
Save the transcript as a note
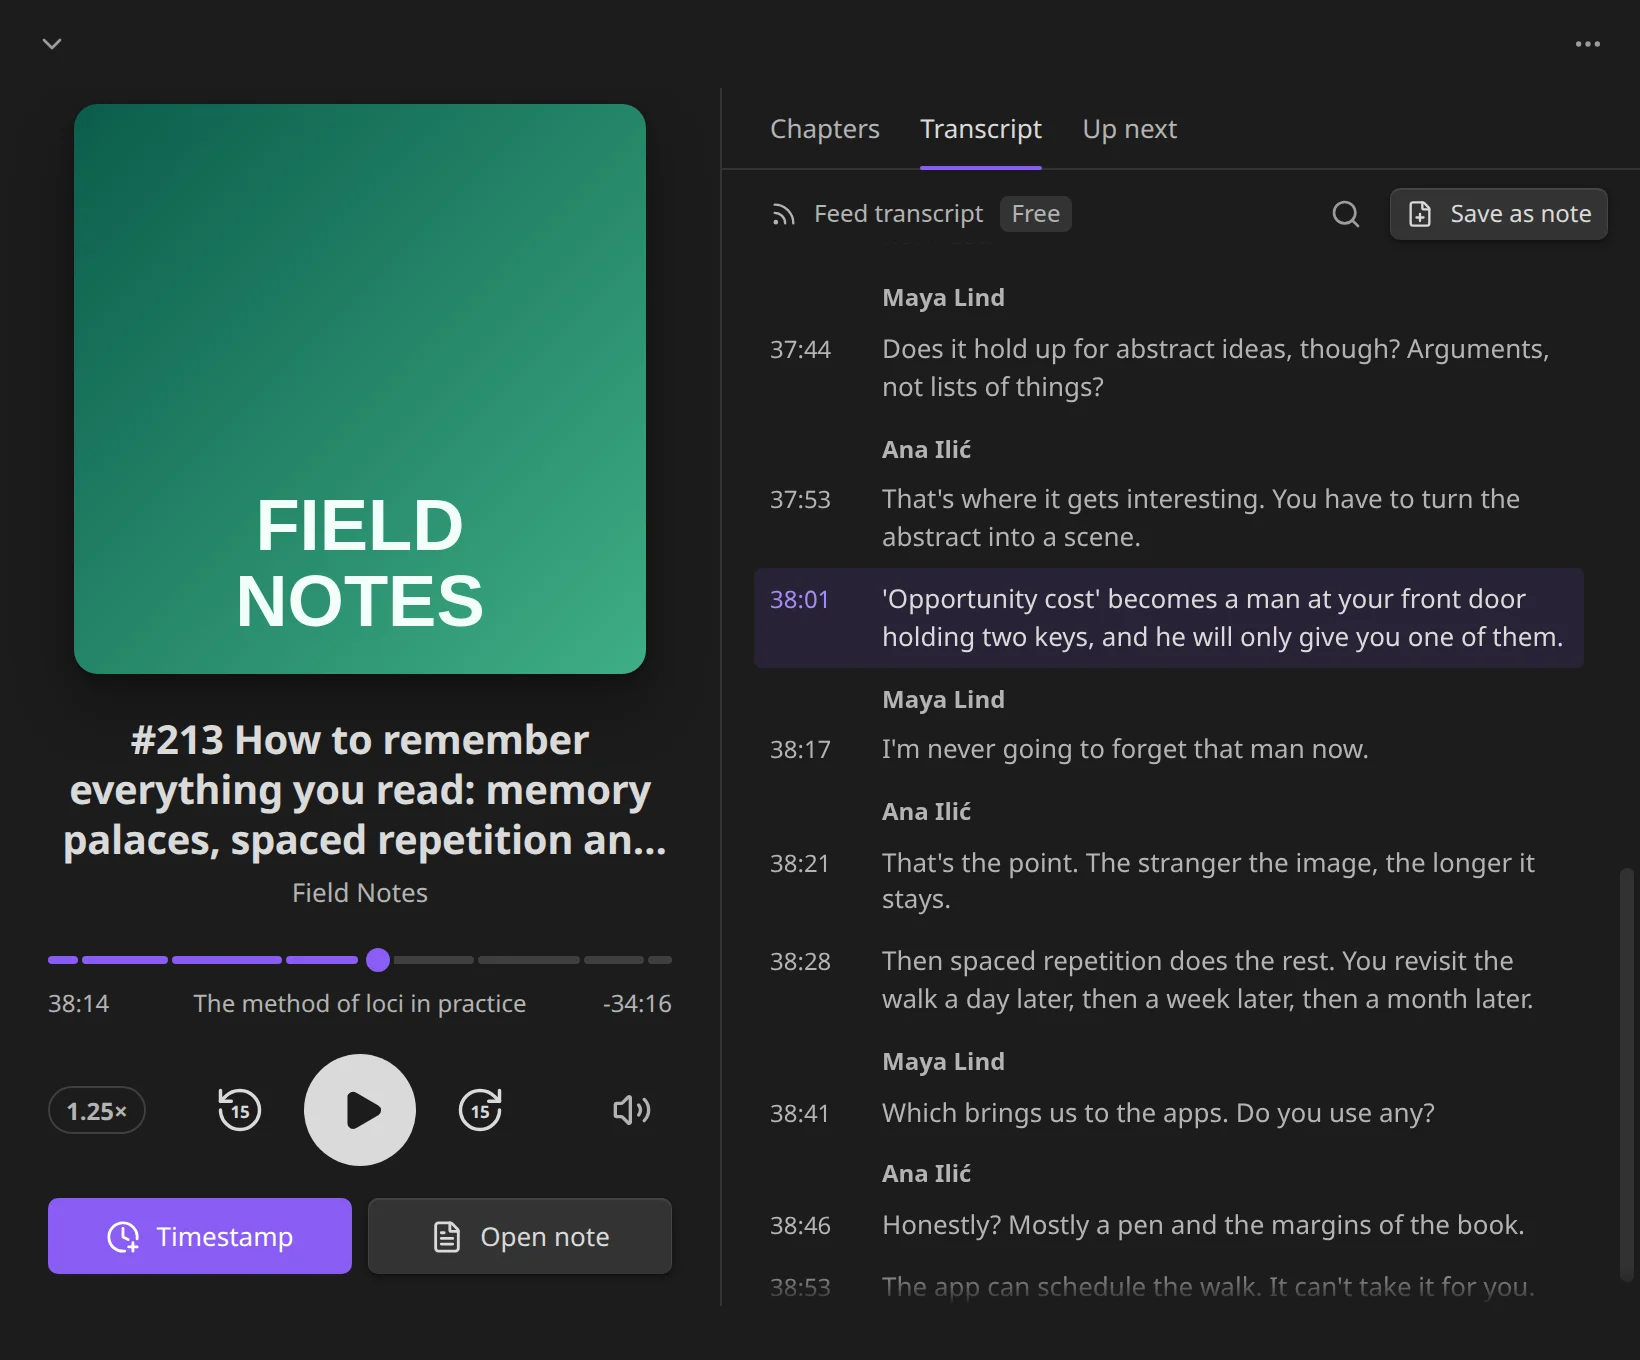click(x=1499, y=214)
